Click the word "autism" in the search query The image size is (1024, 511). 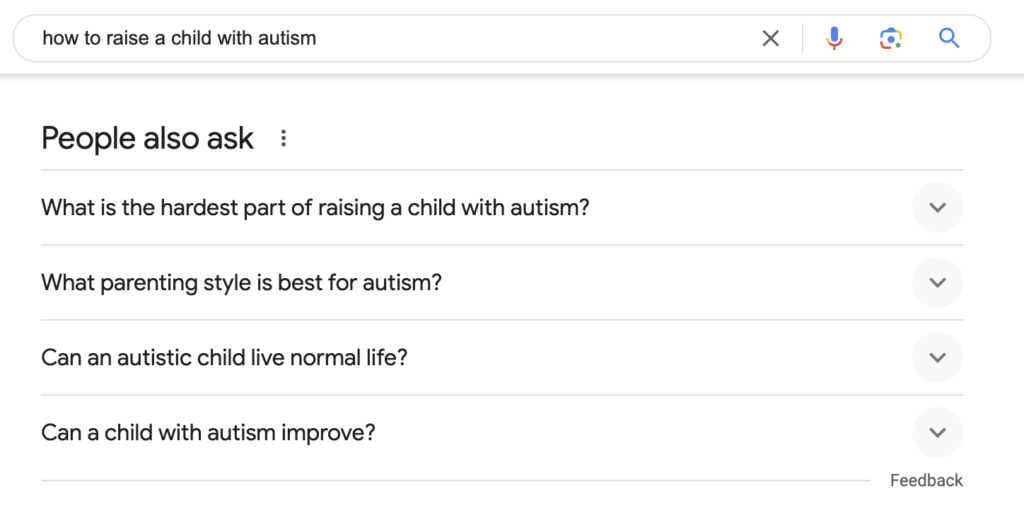tap(287, 38)
